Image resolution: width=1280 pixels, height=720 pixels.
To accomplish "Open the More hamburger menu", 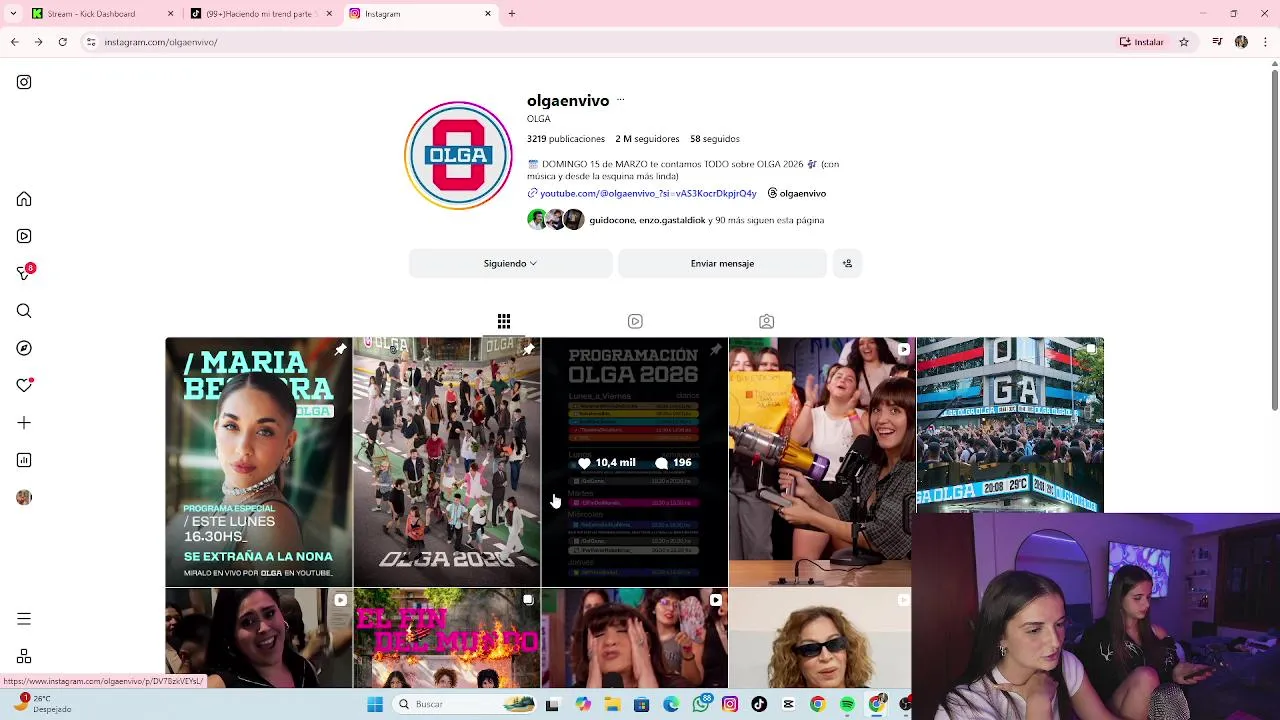I will click(x=24, y=619).
